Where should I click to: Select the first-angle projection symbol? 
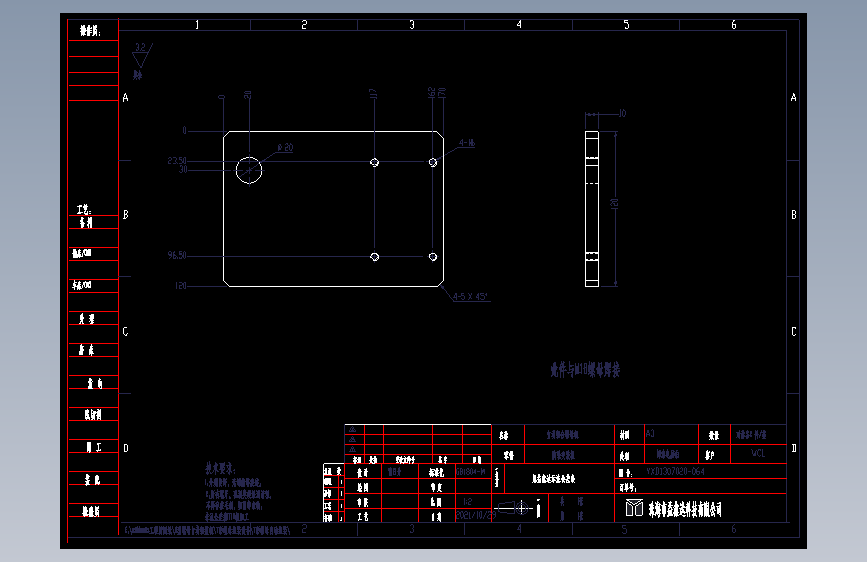pos(514,508)
